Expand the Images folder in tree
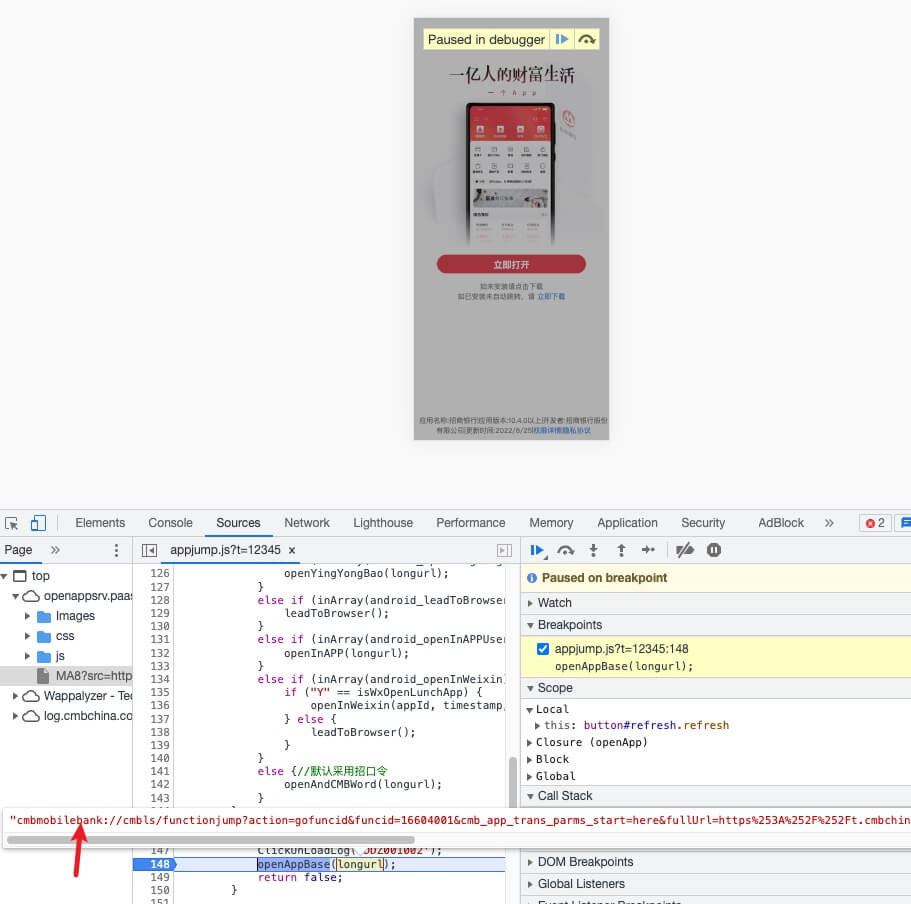Screen dimensions: 911x904 pos(27,616)
